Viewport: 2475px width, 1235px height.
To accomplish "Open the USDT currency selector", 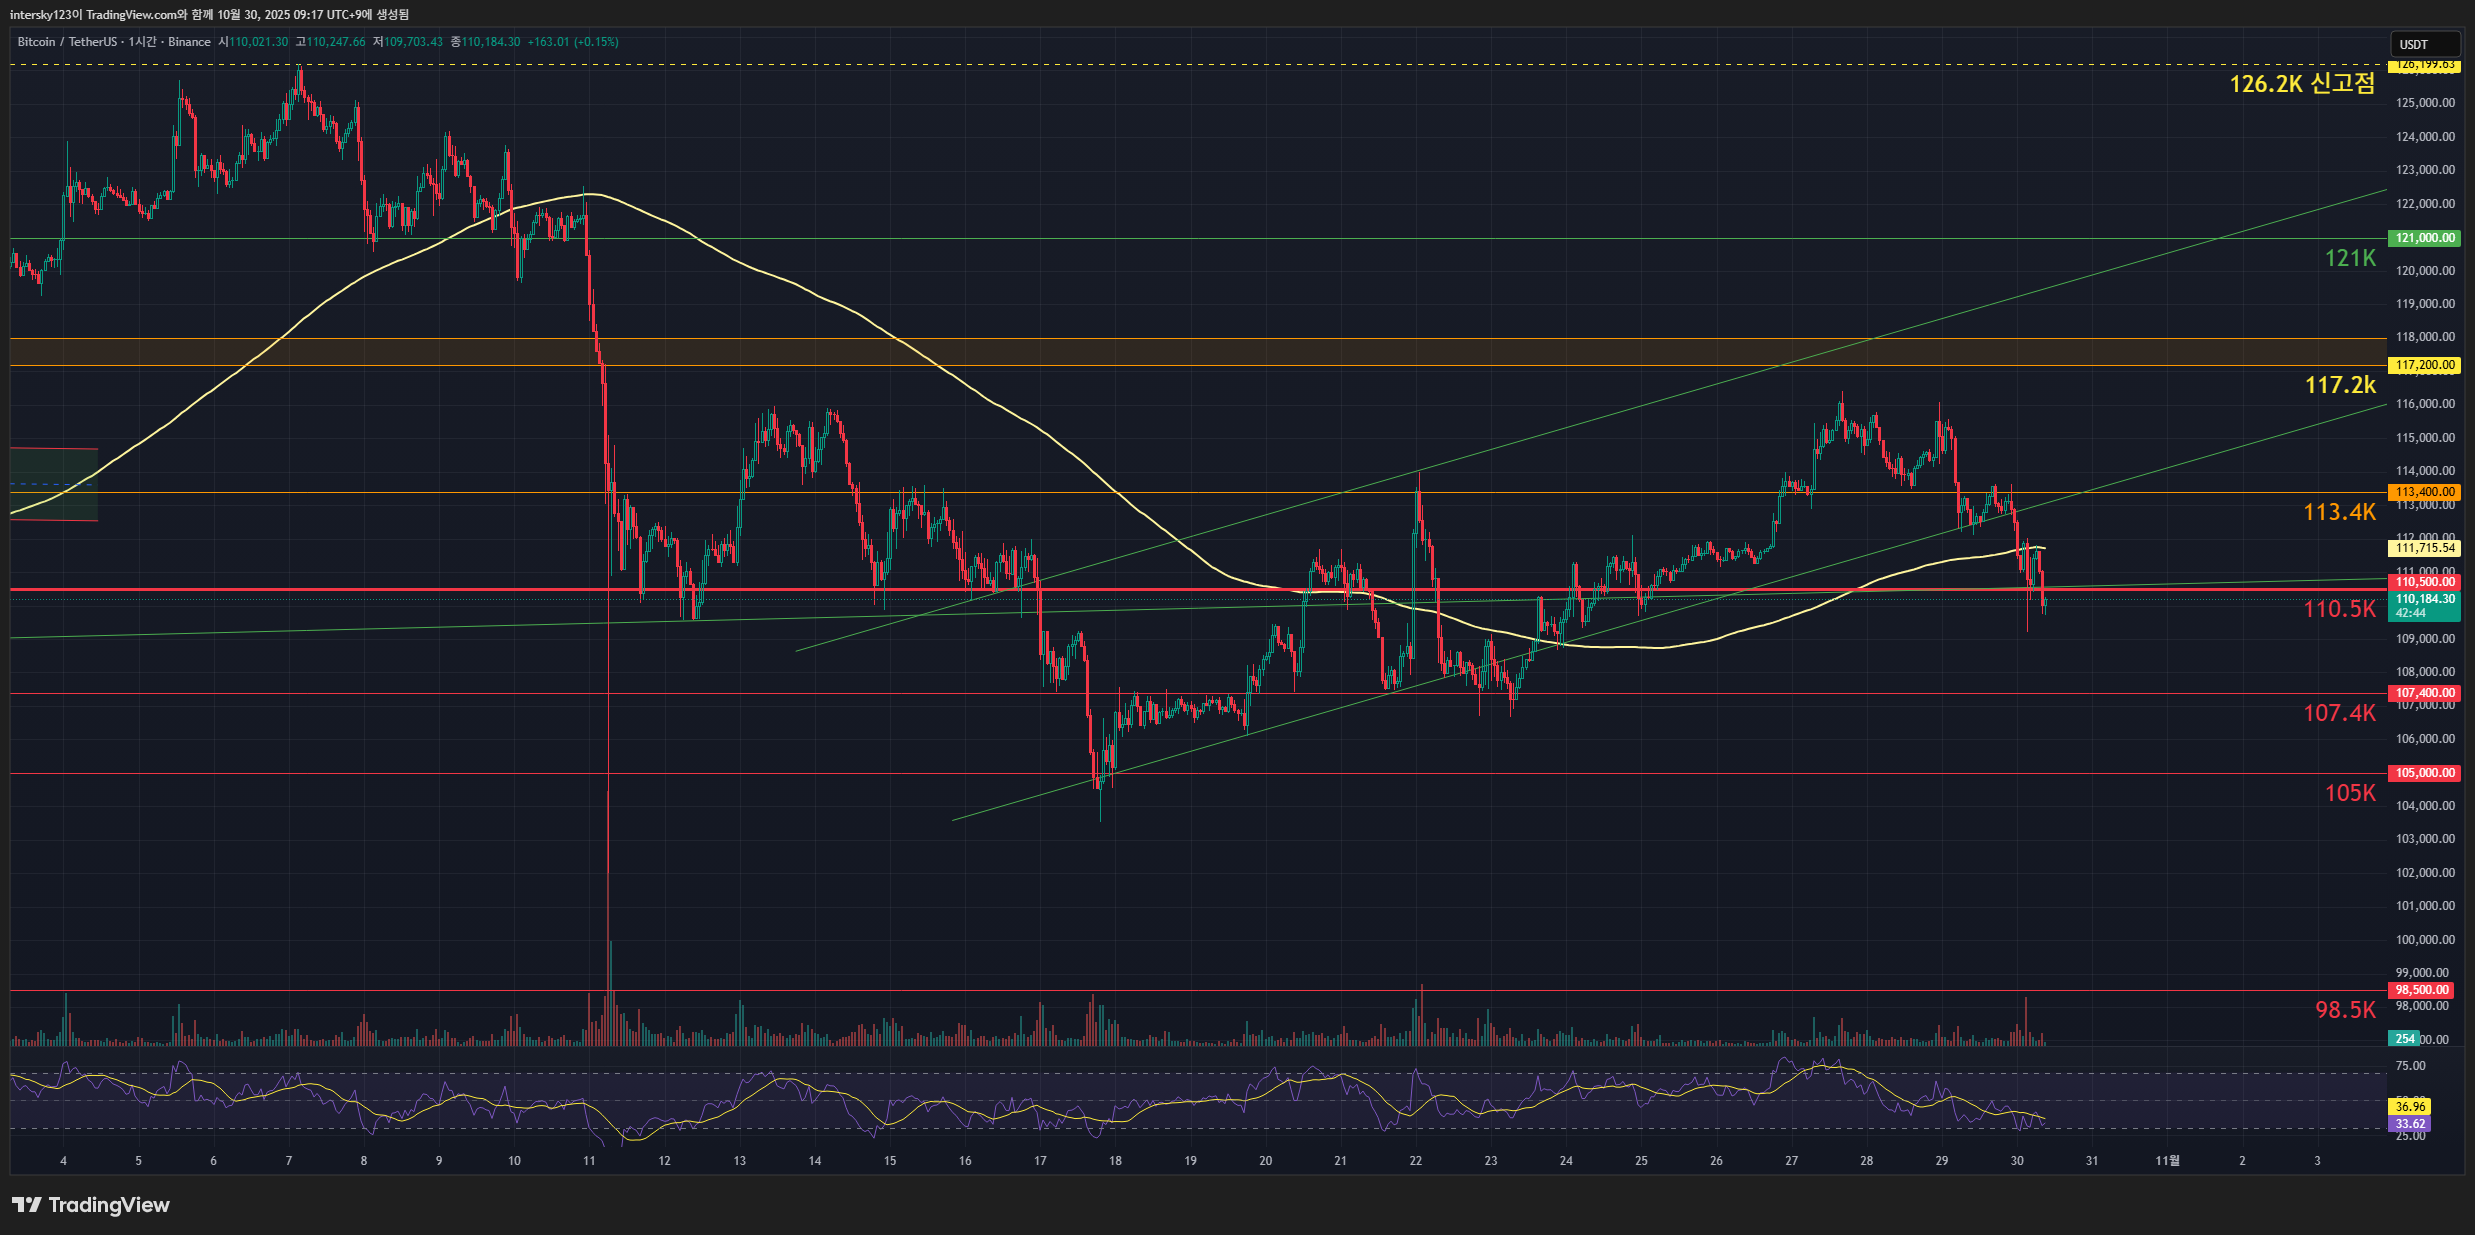I will (x=2423, y=44).
